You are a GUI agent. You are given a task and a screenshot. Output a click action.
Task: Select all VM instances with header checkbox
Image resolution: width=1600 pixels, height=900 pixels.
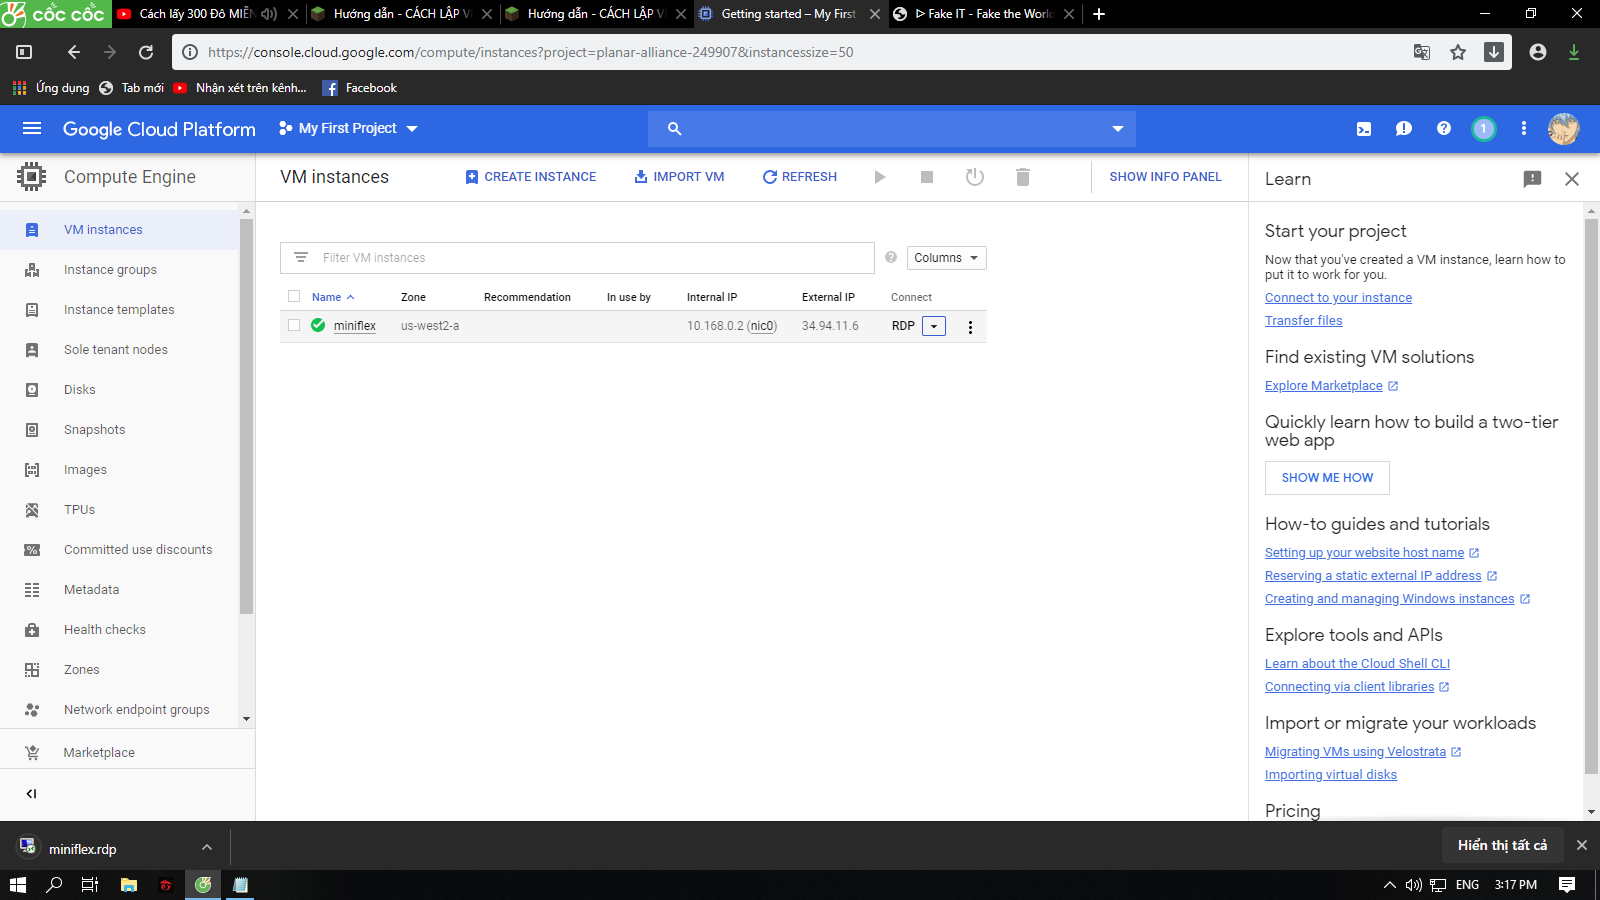tap(294, 296)
